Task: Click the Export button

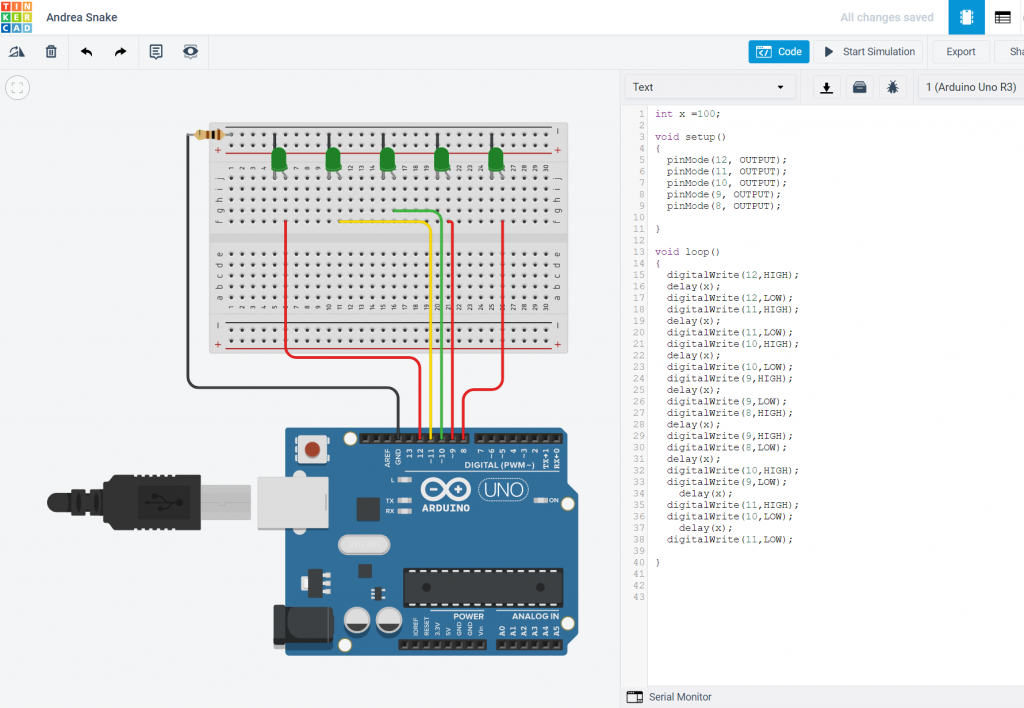Action: click(961, 52)
